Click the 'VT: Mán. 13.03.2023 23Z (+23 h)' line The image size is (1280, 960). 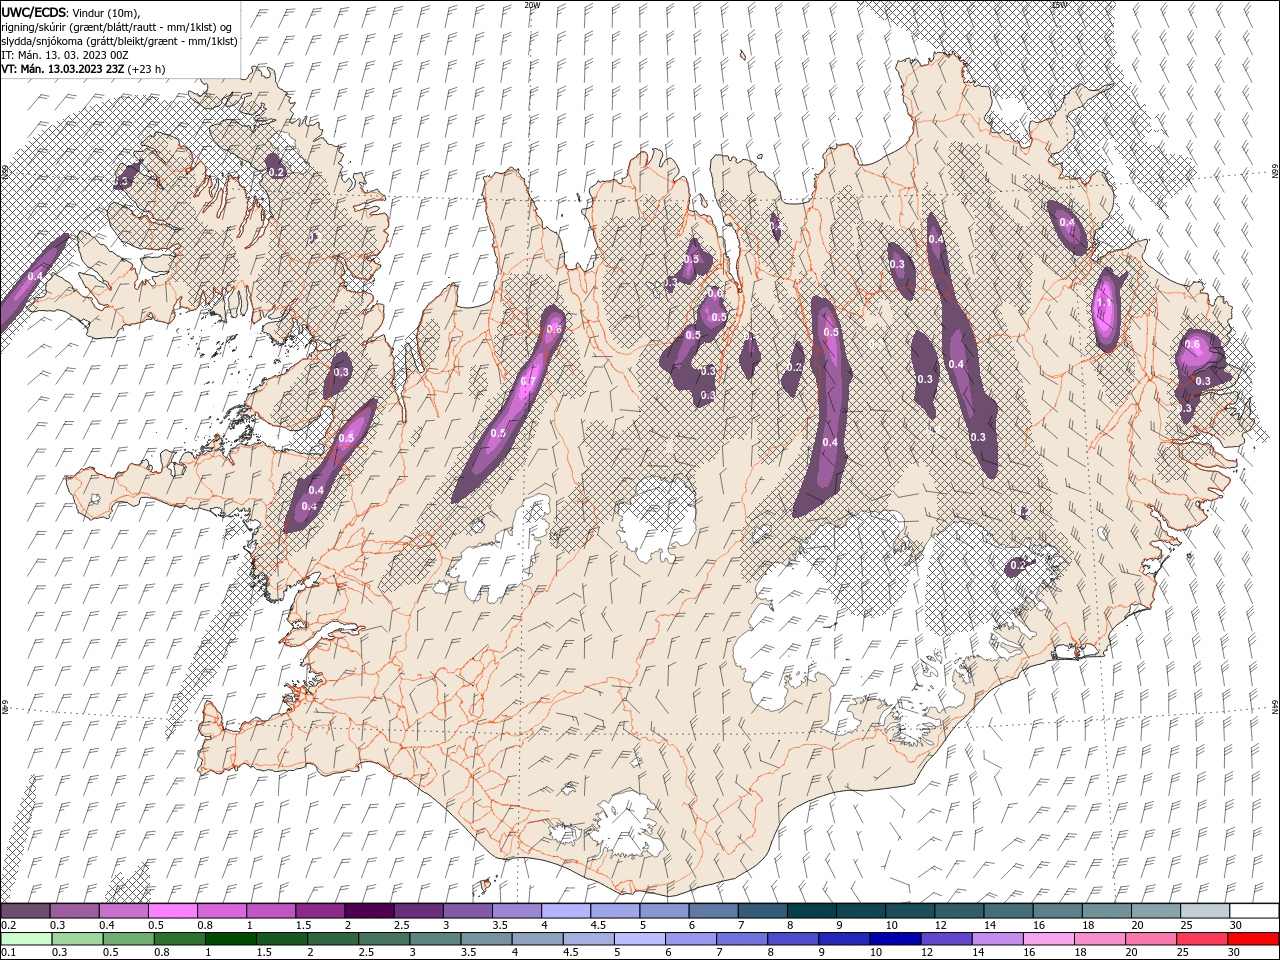point(83,69)
